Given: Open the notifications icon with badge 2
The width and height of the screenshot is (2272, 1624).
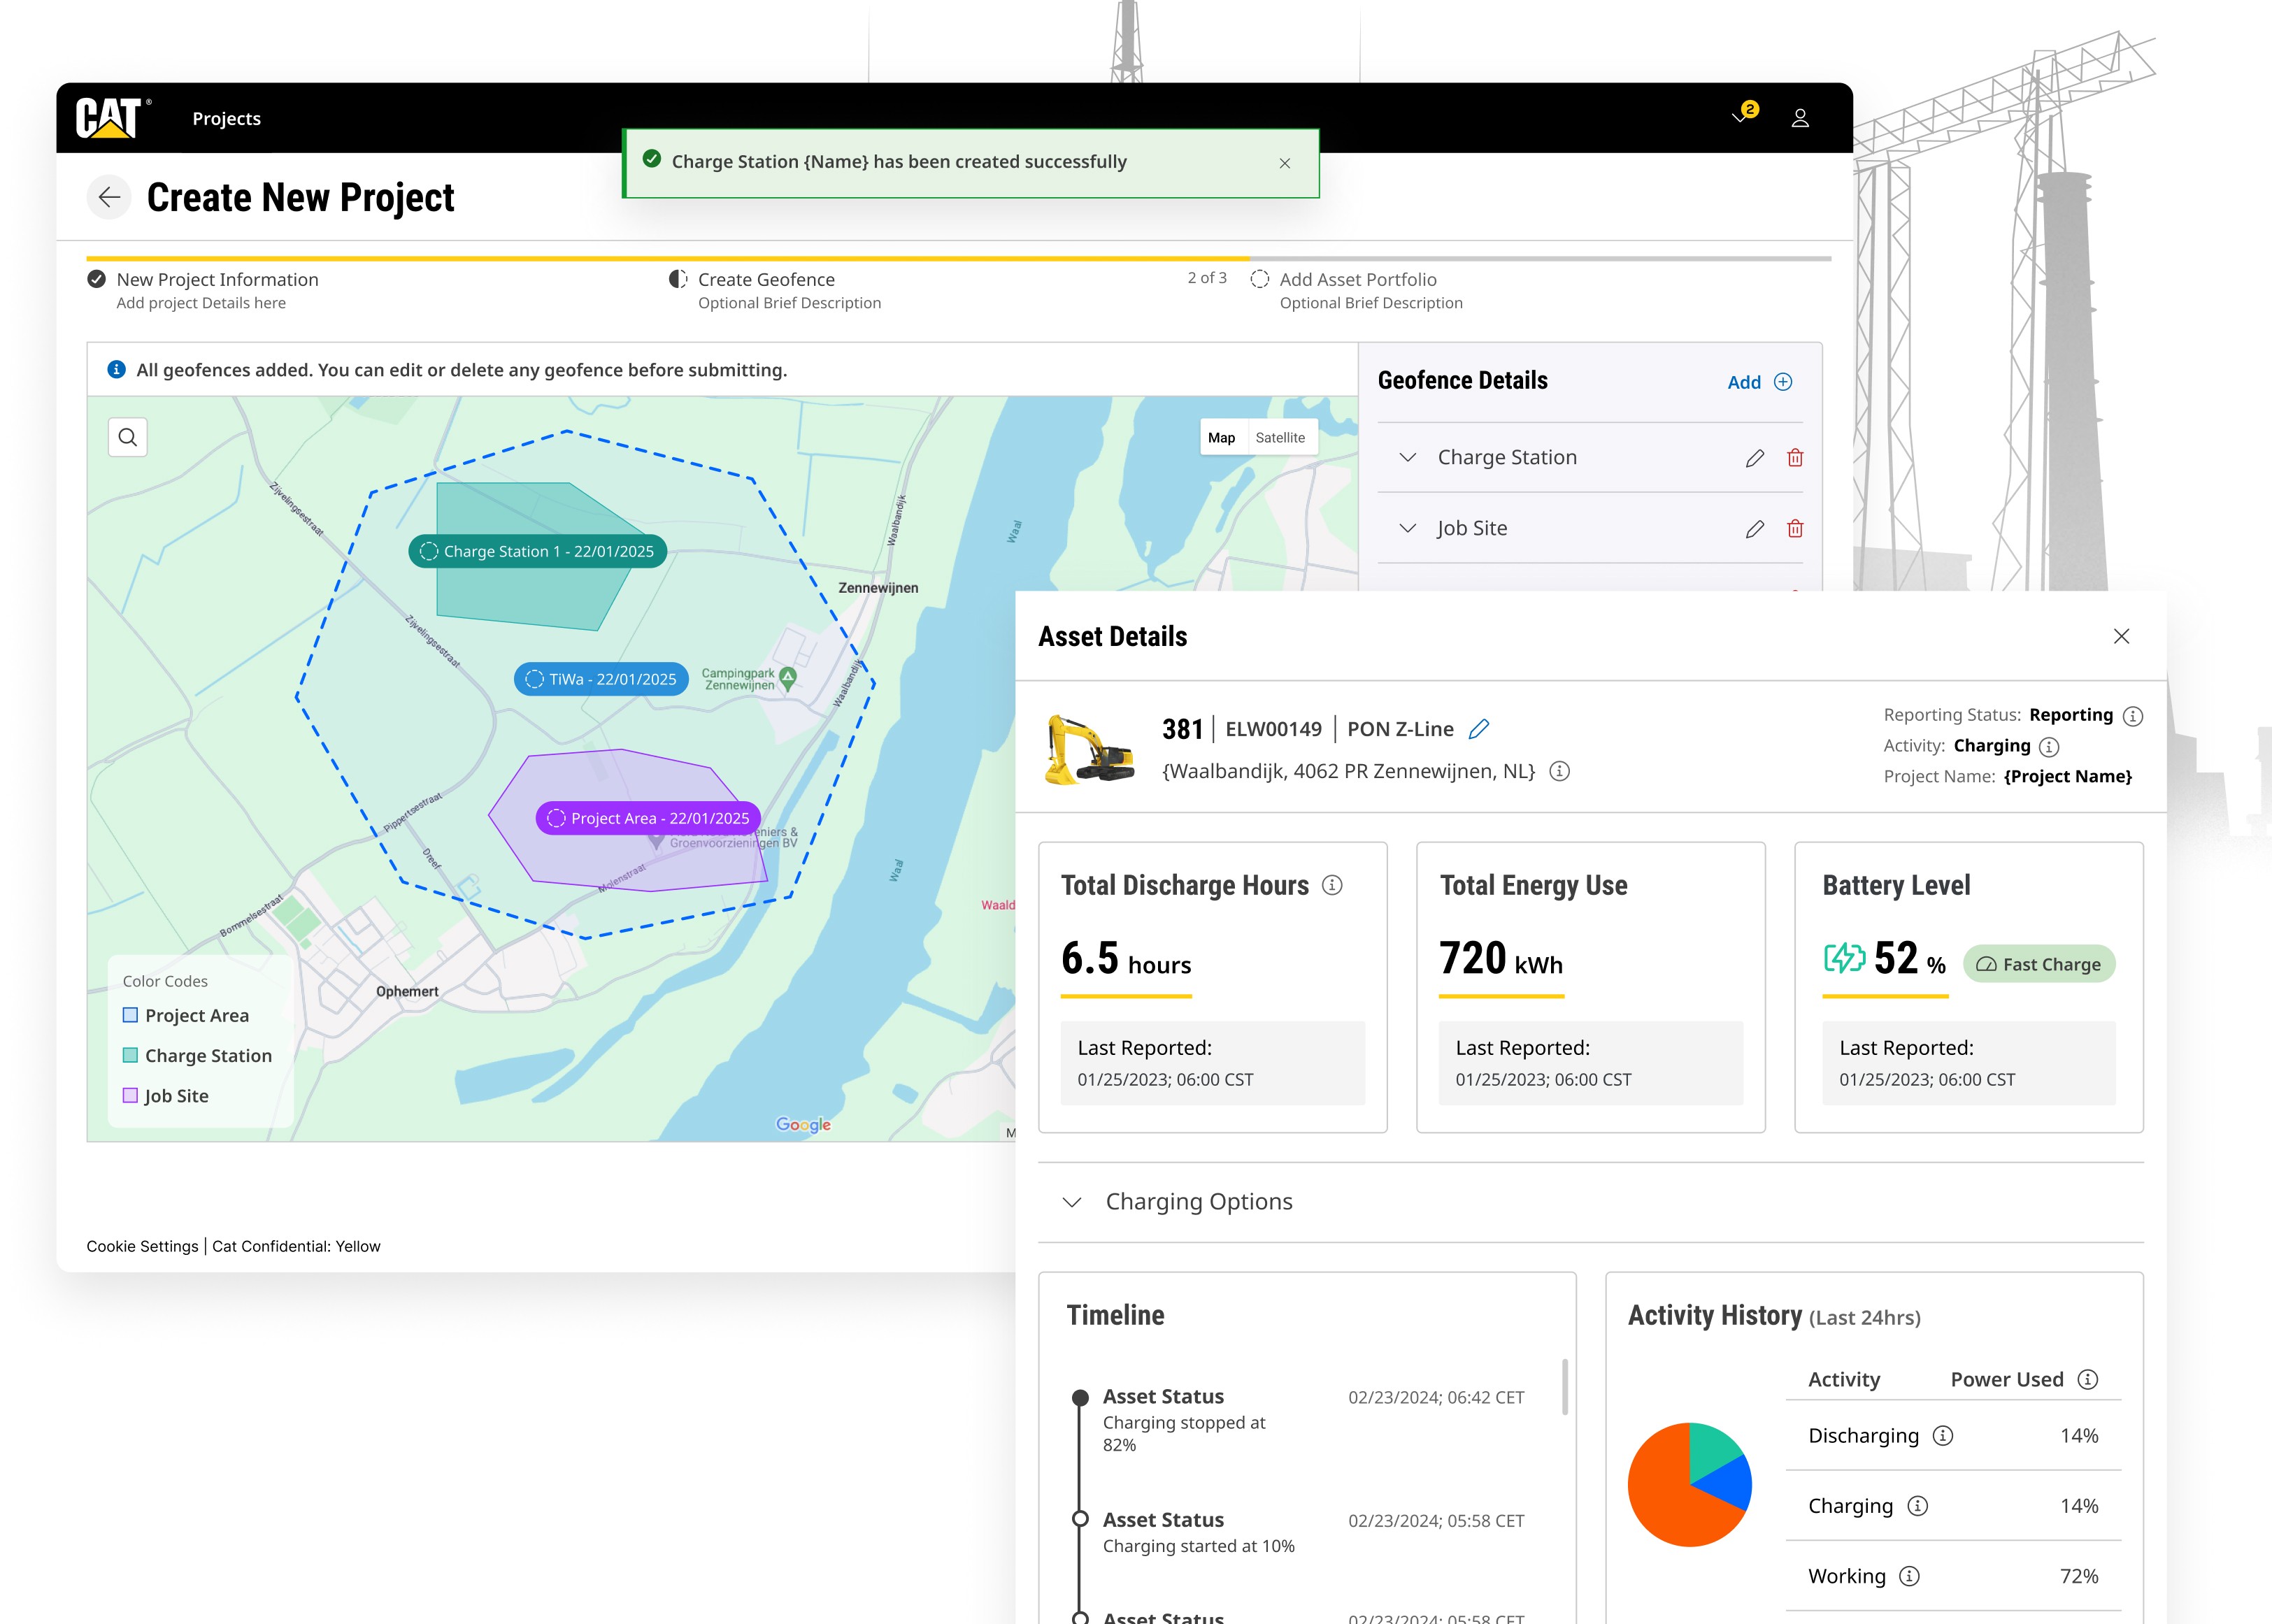Looking at the screenshot, I should [1743, 116].
